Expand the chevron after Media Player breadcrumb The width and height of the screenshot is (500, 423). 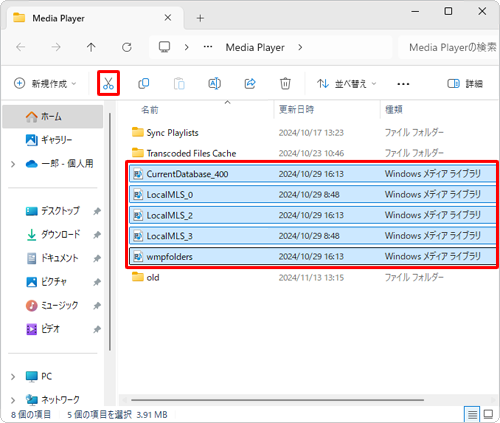point(300,47)
